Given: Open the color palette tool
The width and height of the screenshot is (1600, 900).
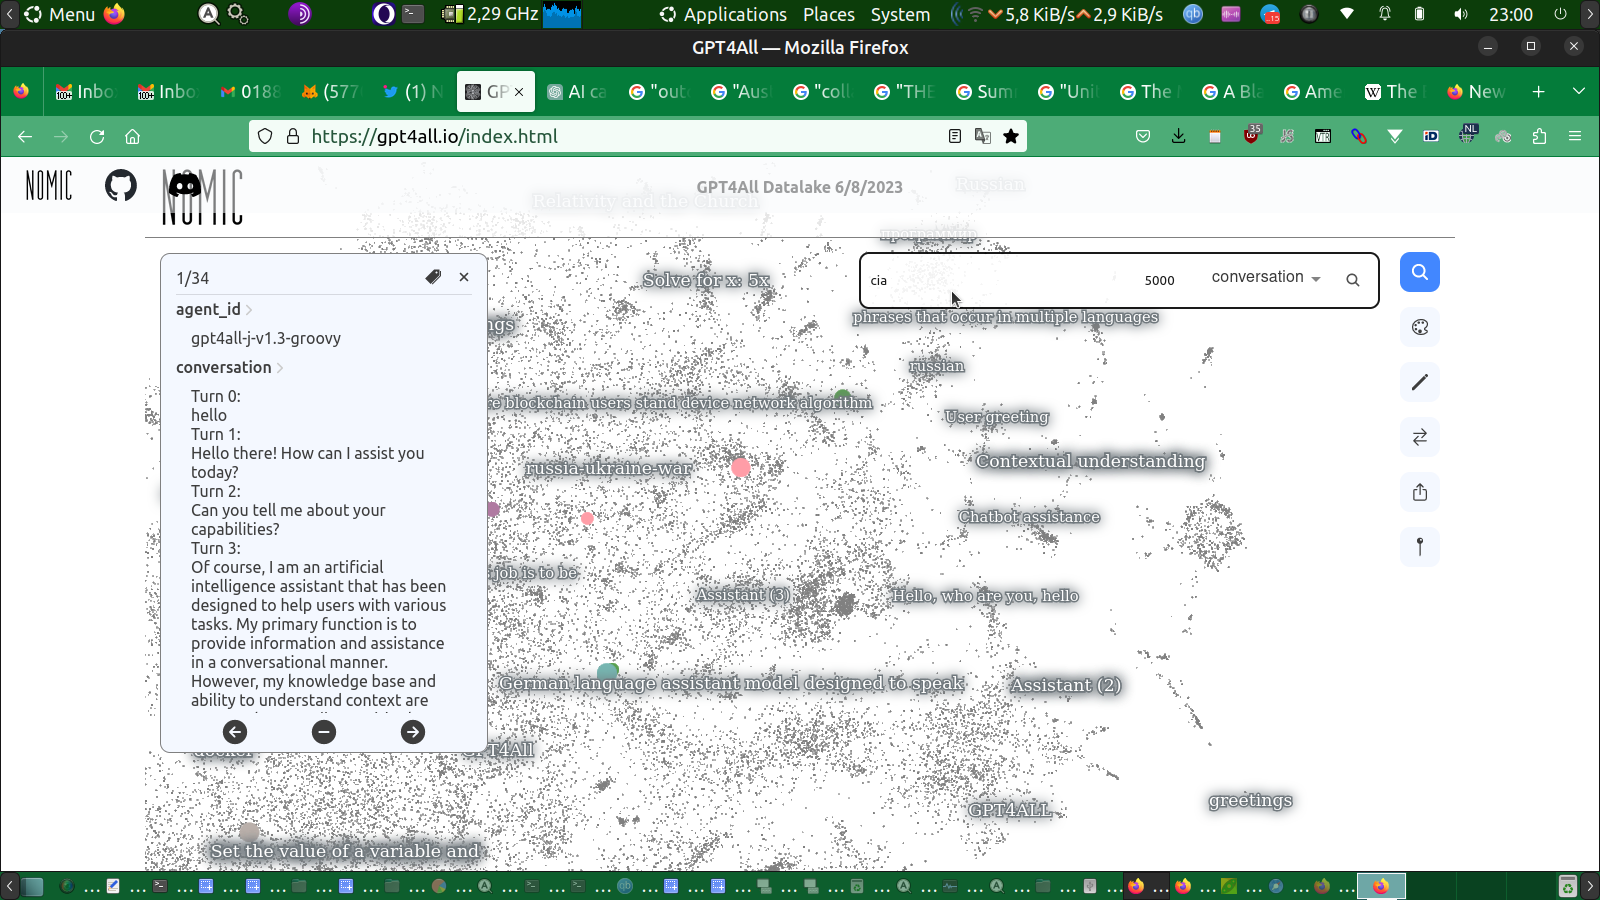Looking at the screenshot, I should [x=1420, y=327].
